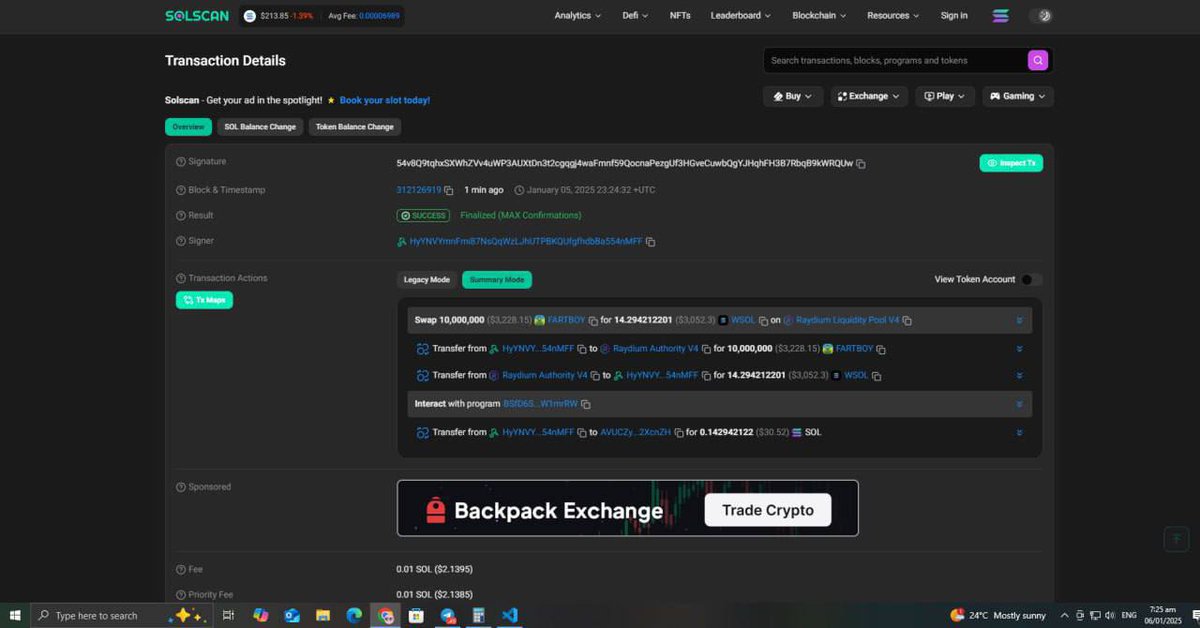Select the Overview tab

click(188, 127)
